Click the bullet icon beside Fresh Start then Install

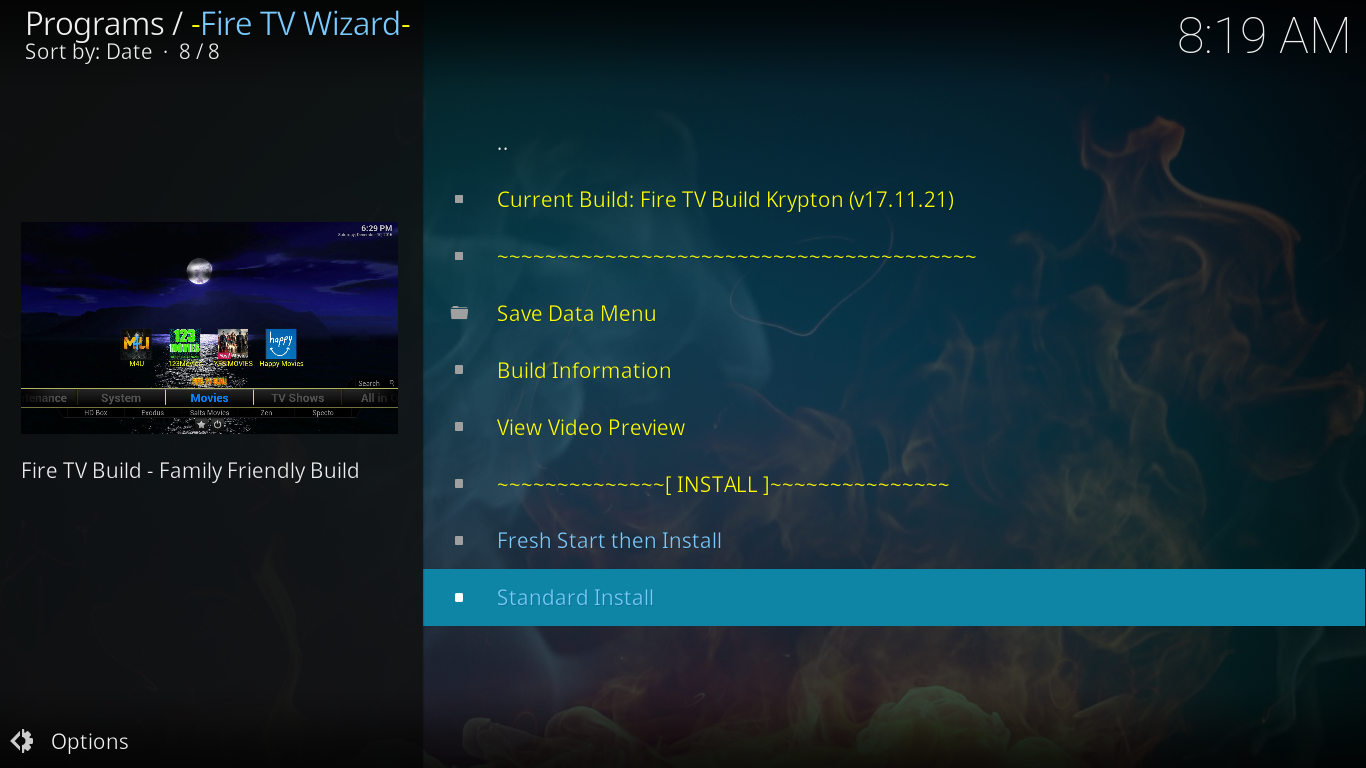click(459, 540)
